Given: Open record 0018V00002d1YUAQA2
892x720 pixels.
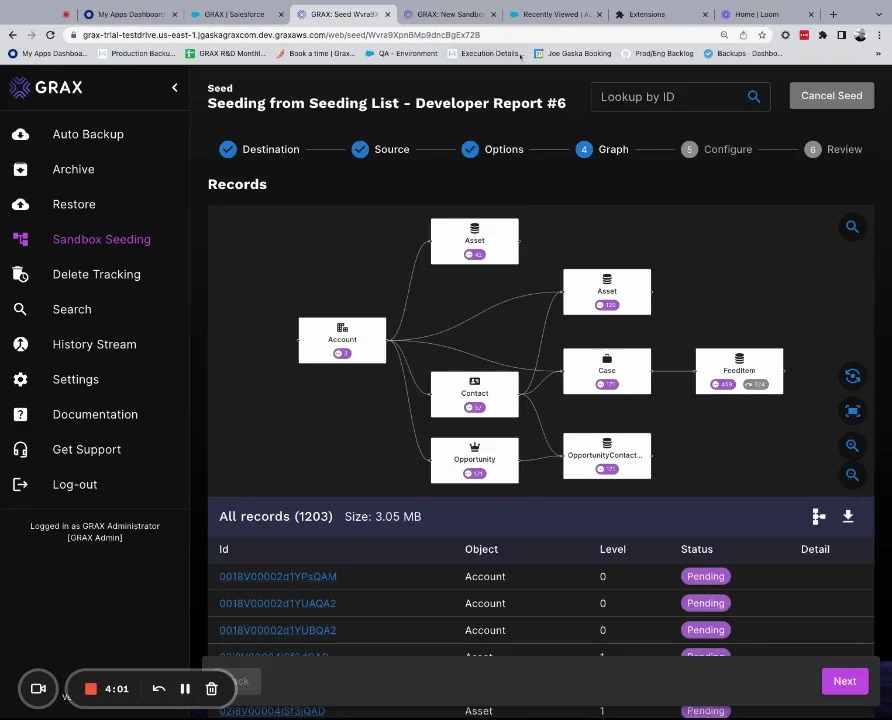Looking at the screenshot, I should [x=278, y=603].
